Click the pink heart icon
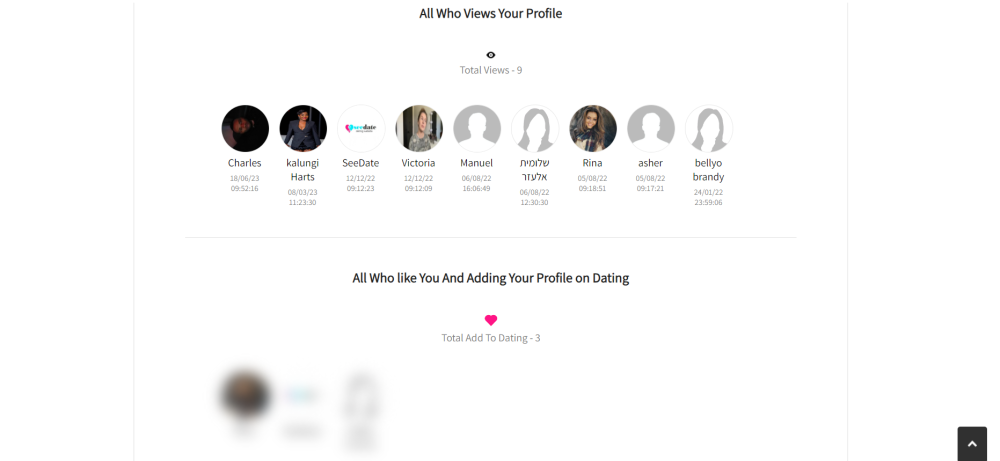Screen dimensions: 1000x461 (490, 320)
